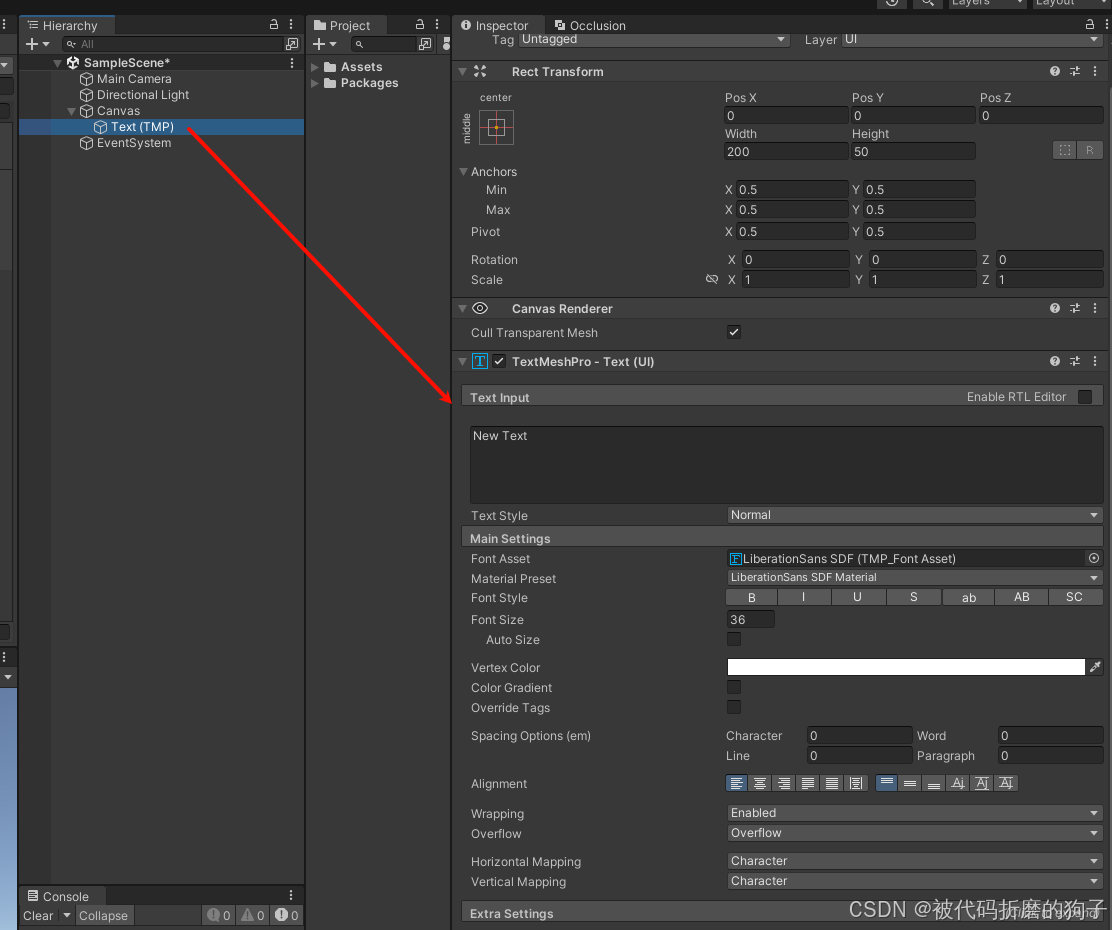Lock the Hierarchy panel
Image resolution: width=1112 pixels, height=930 pixels.
[x=274, y=24]
